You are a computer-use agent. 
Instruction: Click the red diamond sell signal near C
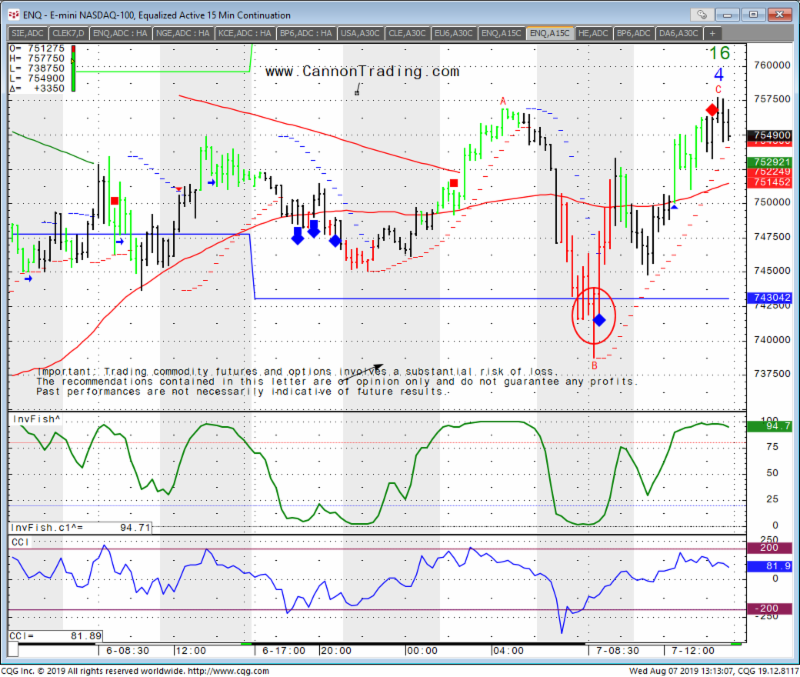tap(712, 110)
